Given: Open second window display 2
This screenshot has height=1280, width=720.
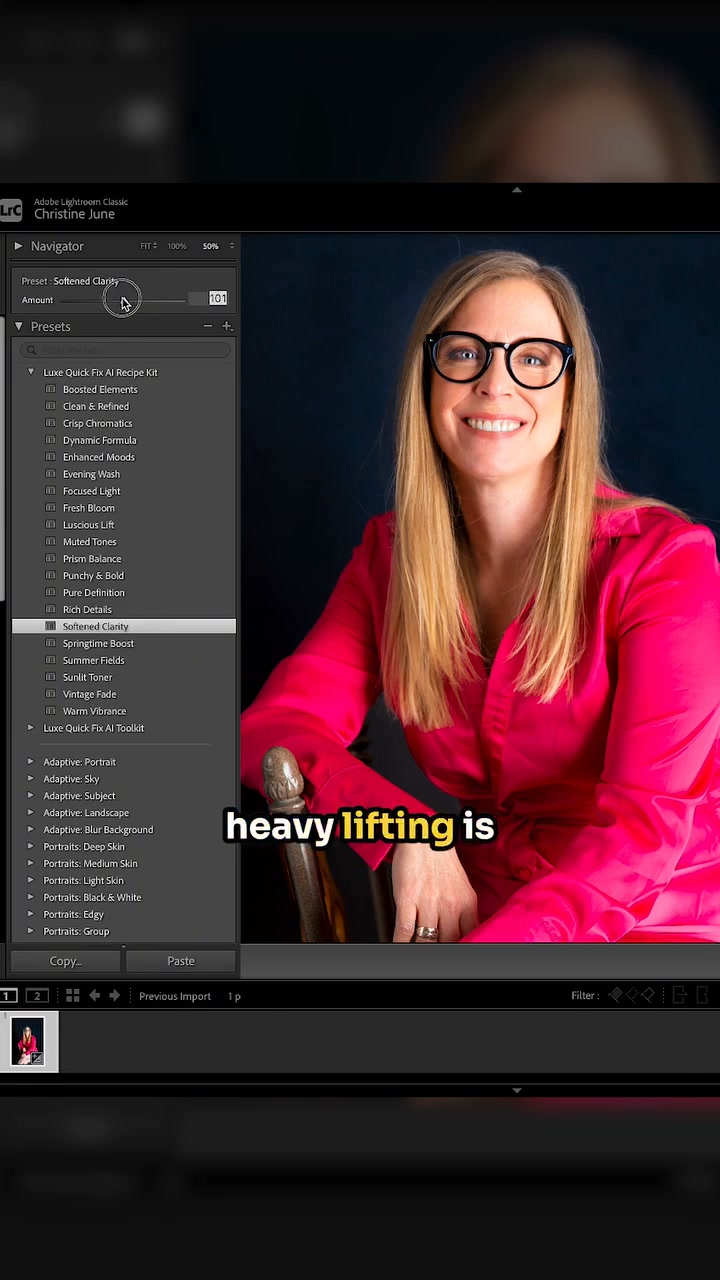Looking at the screenshot, I should pyautogui.click(x=37, y=996).
